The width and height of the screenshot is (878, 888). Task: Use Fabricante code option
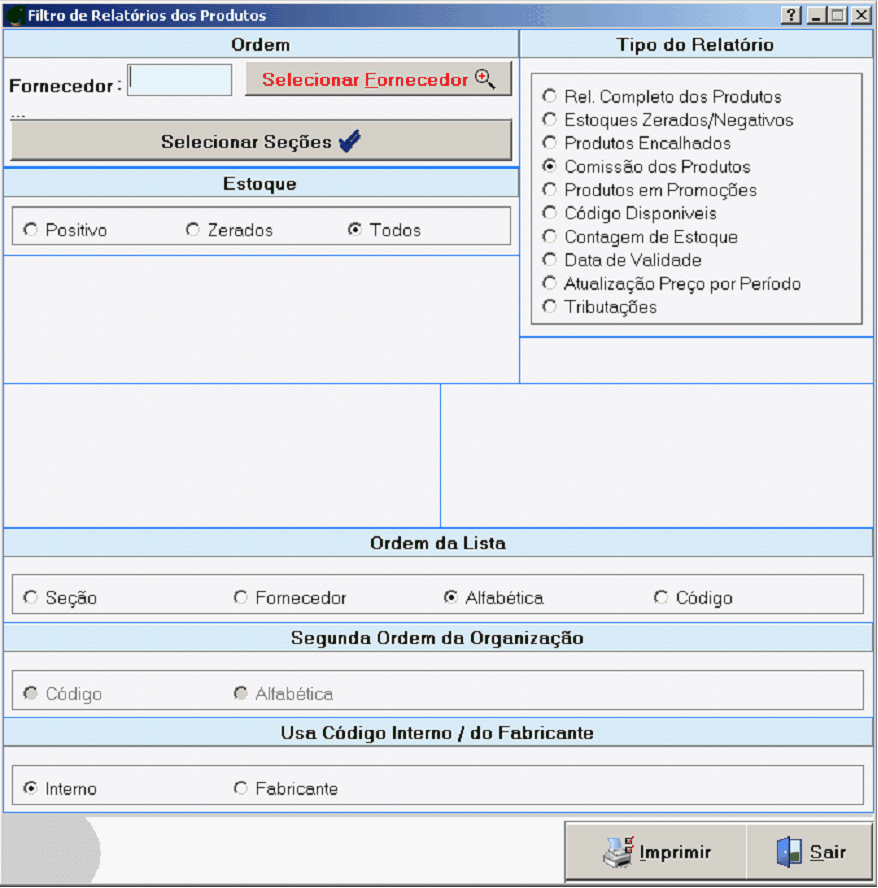tap(240, 789)
